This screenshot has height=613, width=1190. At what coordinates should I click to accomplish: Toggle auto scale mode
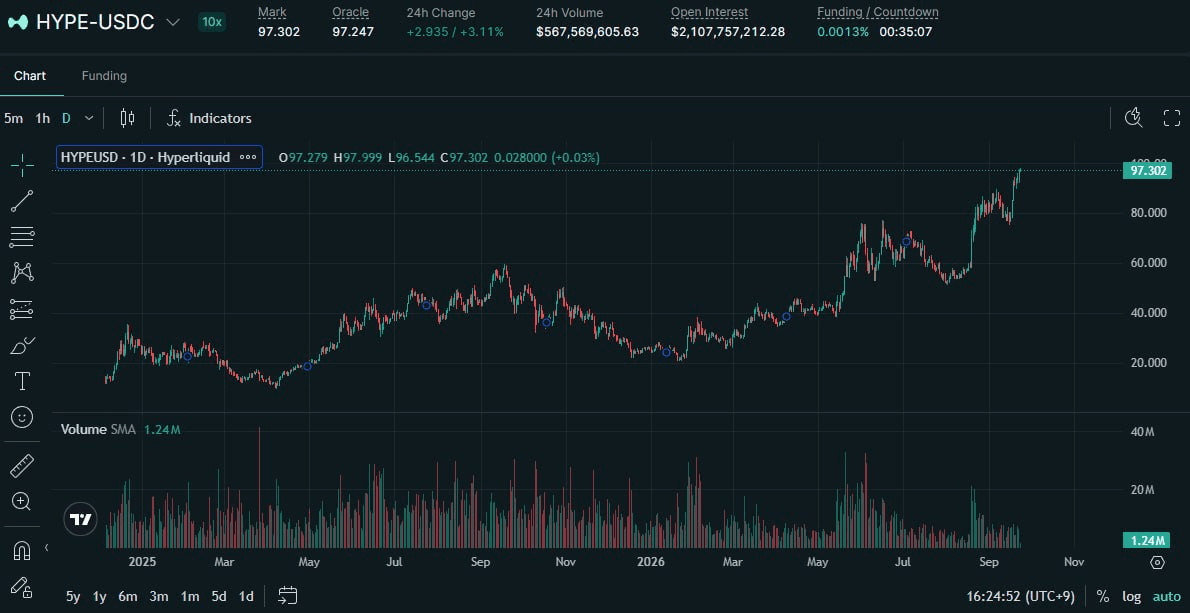tap(1167, 596)
